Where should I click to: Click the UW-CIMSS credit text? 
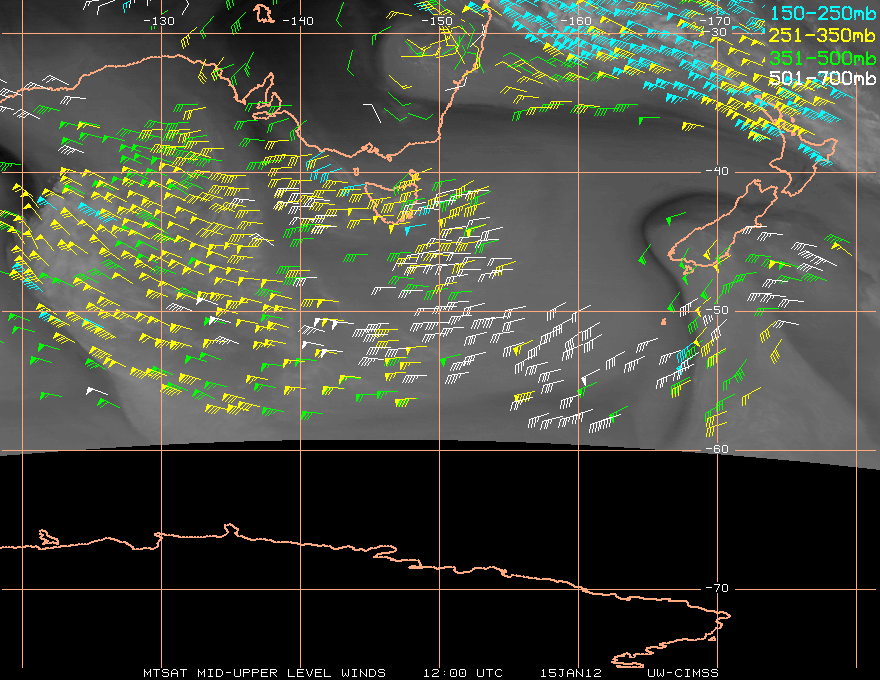pyautogui.click(x=682, y=673)
